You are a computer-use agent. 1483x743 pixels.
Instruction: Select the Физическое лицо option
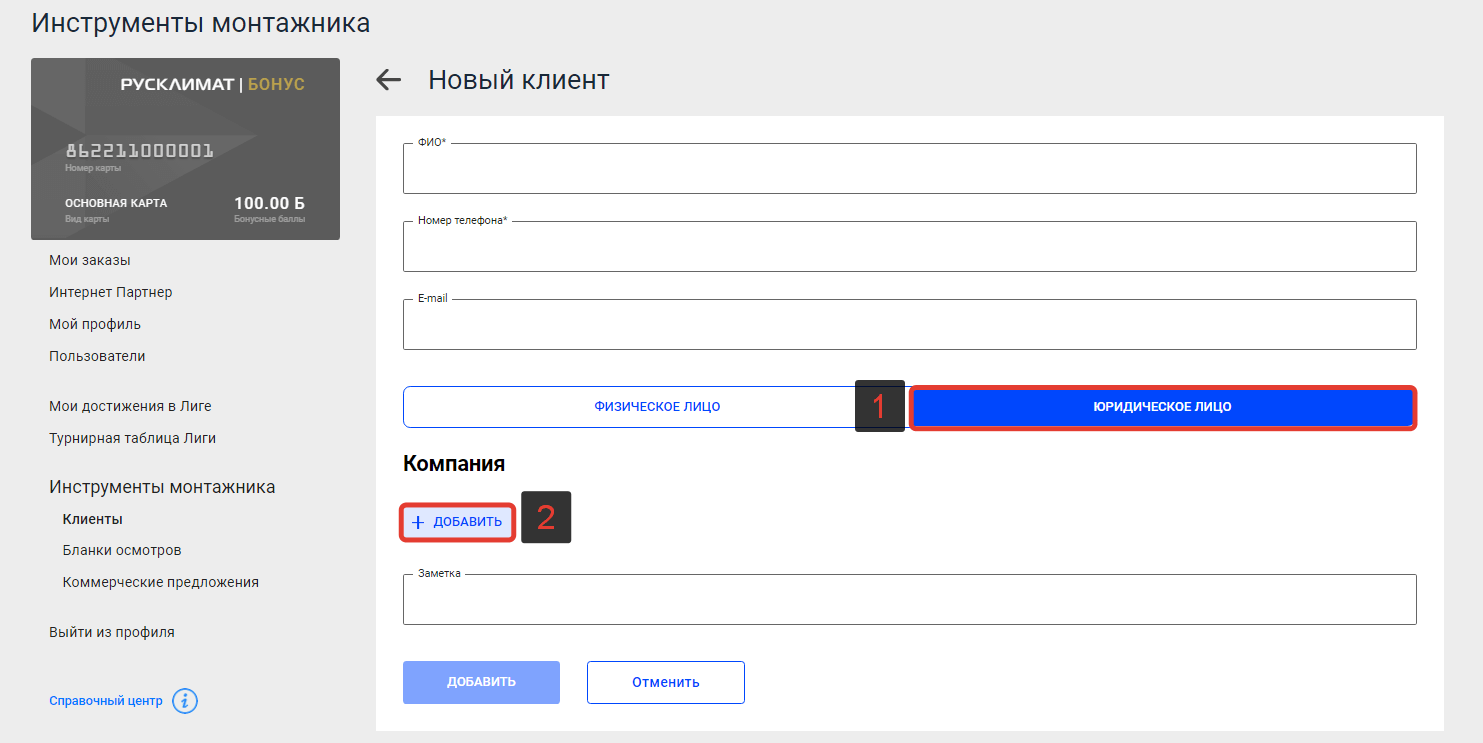point(657,407)
